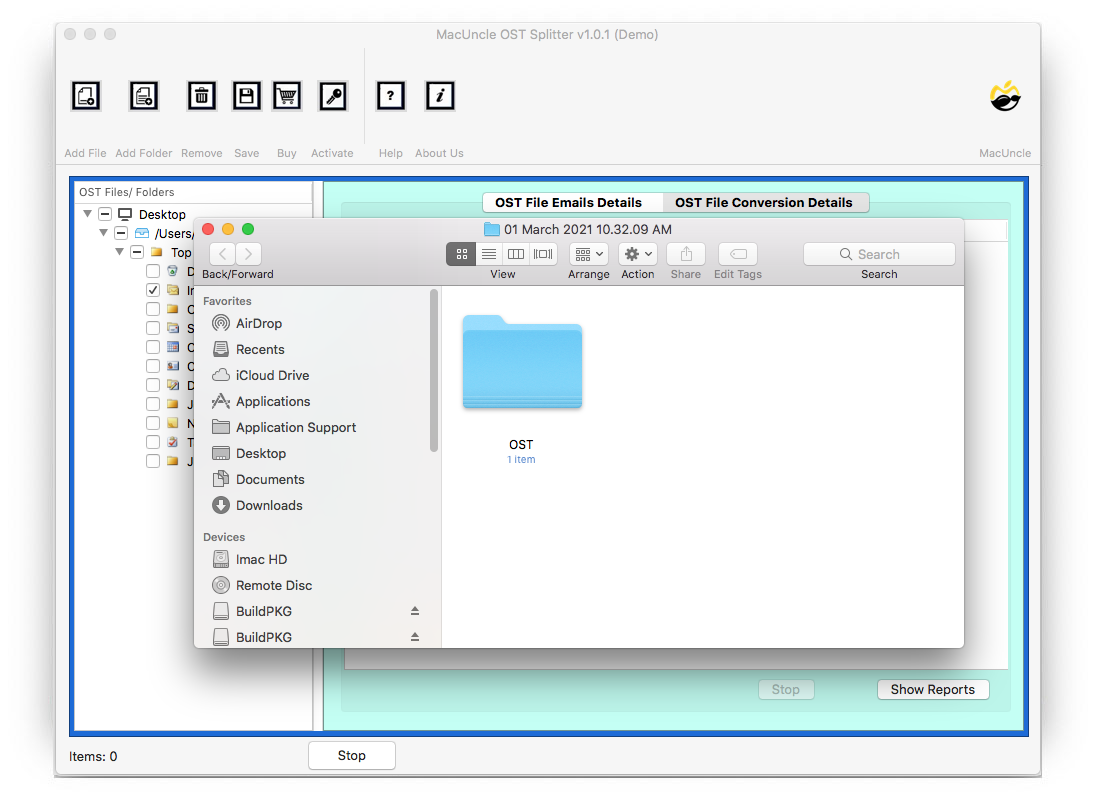Click the Add File toolbar icon
Image resolution: width=1096 pixels, height=799 pixels.
click(86, 96)
